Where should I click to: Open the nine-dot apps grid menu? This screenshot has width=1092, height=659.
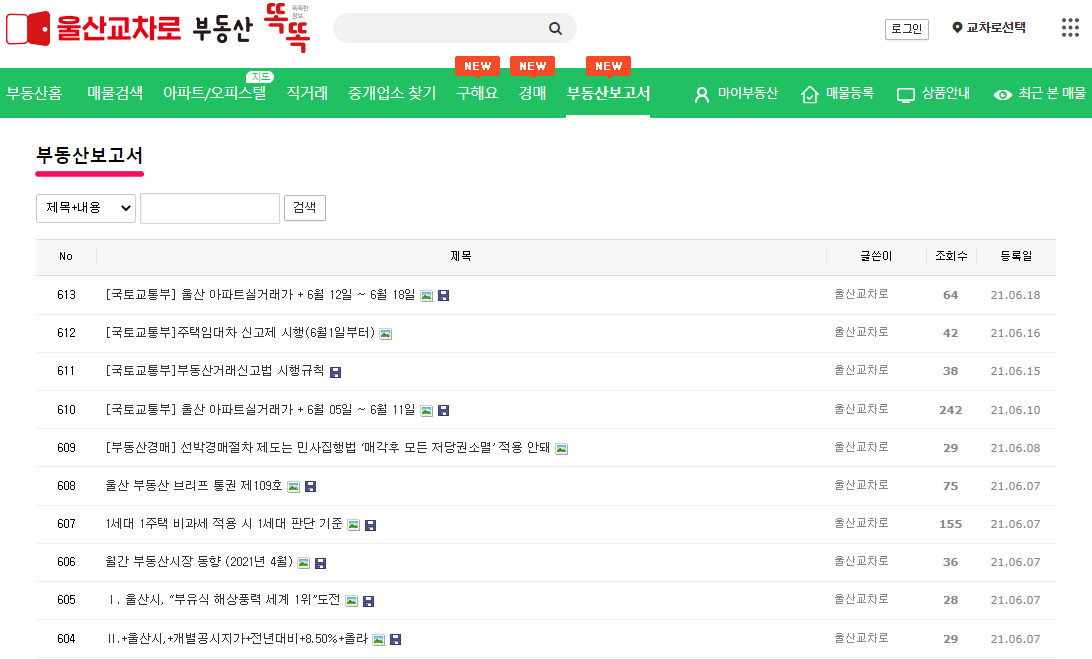[1070, 28]
